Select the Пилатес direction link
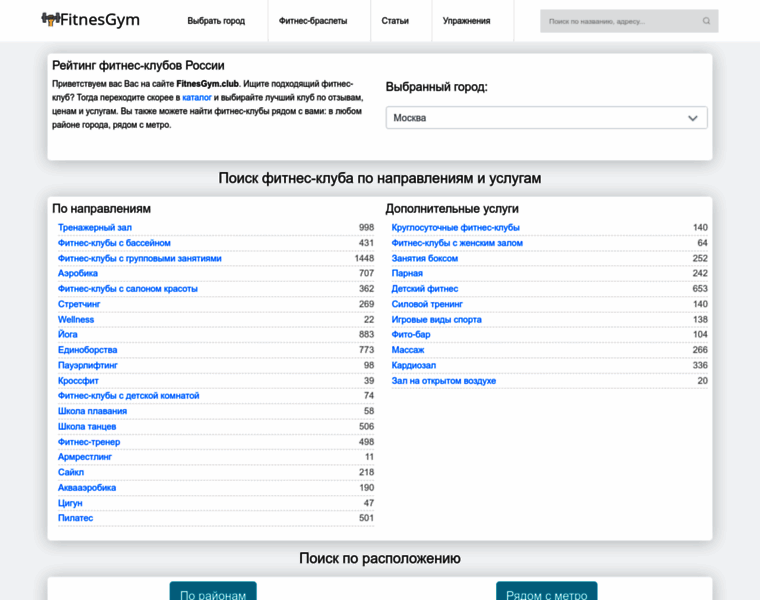 click(x=75, y=518)
